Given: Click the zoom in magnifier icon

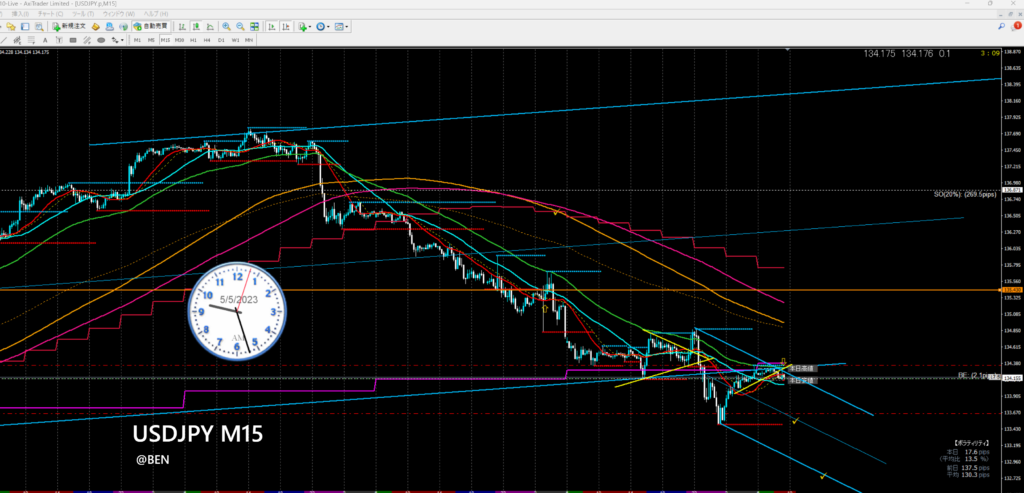Looking at the screenshot, I should point(226,26).
